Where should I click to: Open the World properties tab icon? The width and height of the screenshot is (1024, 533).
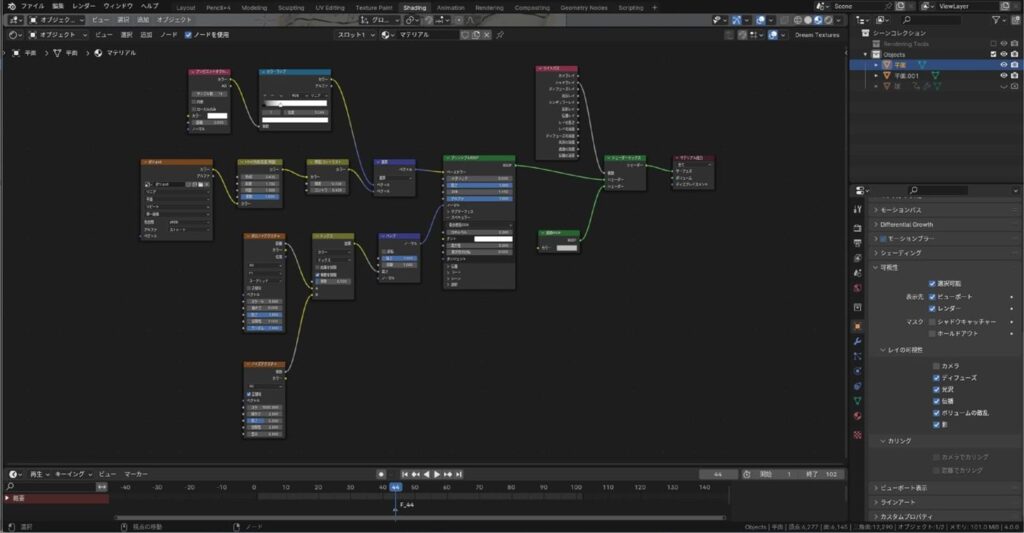pos(857,288)
